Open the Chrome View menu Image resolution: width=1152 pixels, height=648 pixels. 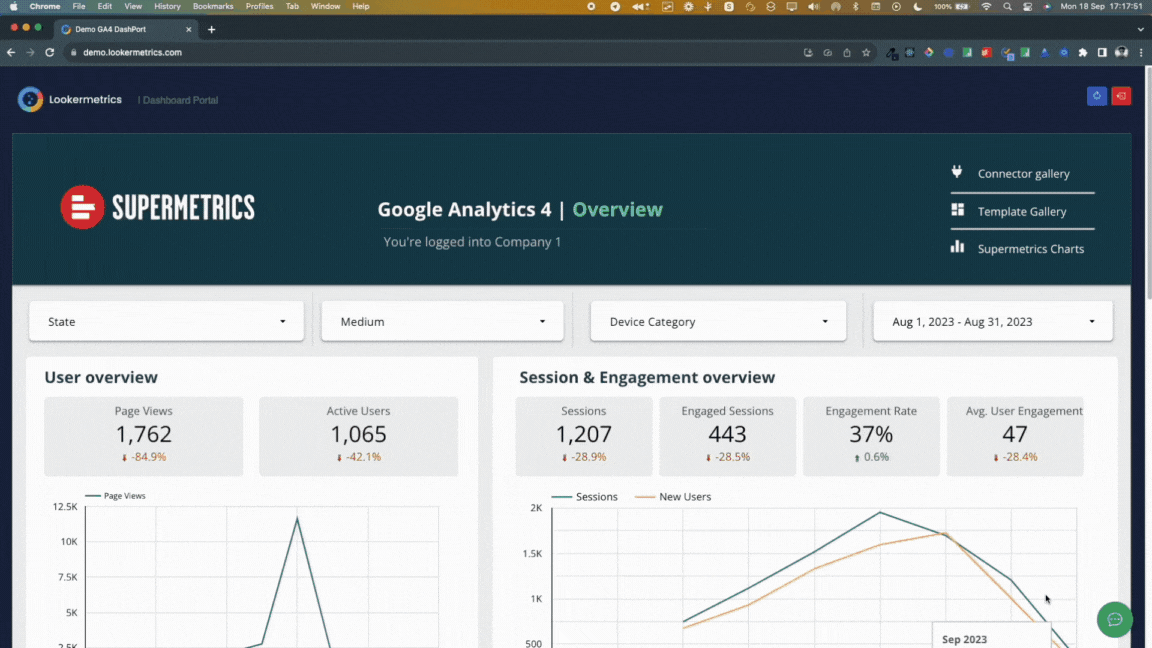(133, 7)
